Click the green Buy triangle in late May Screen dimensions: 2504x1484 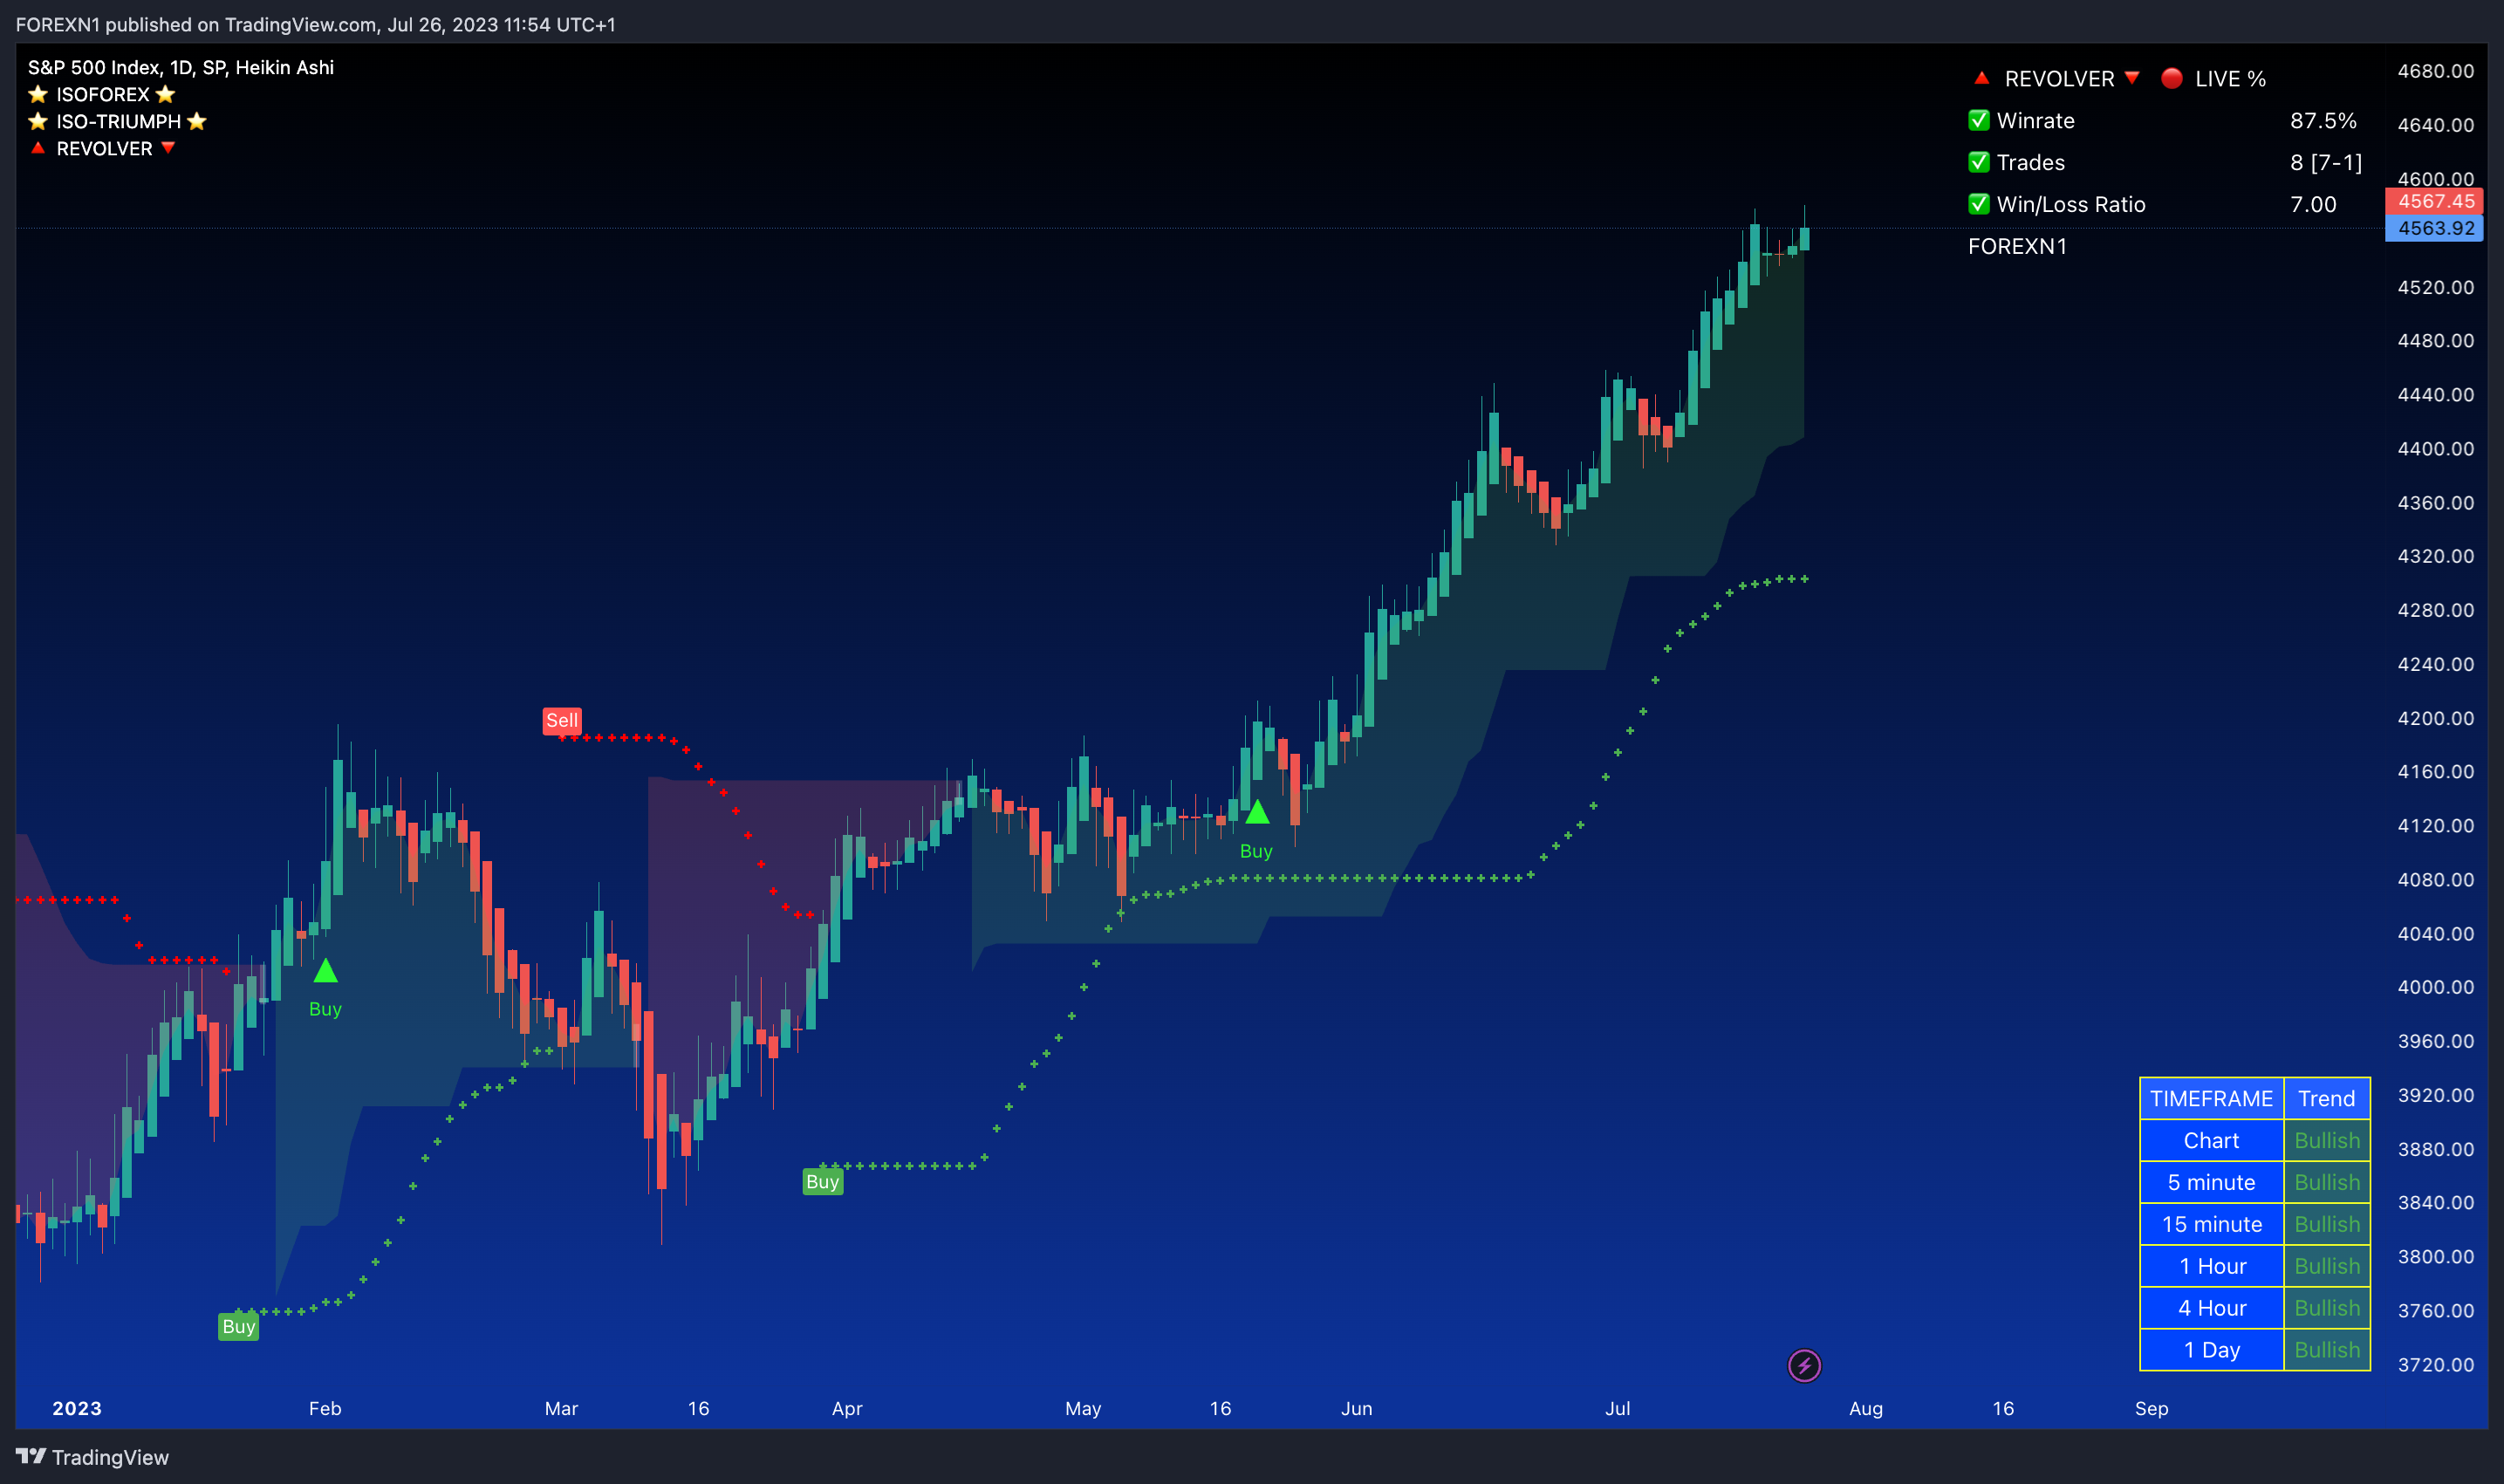tap(1257, 811)
